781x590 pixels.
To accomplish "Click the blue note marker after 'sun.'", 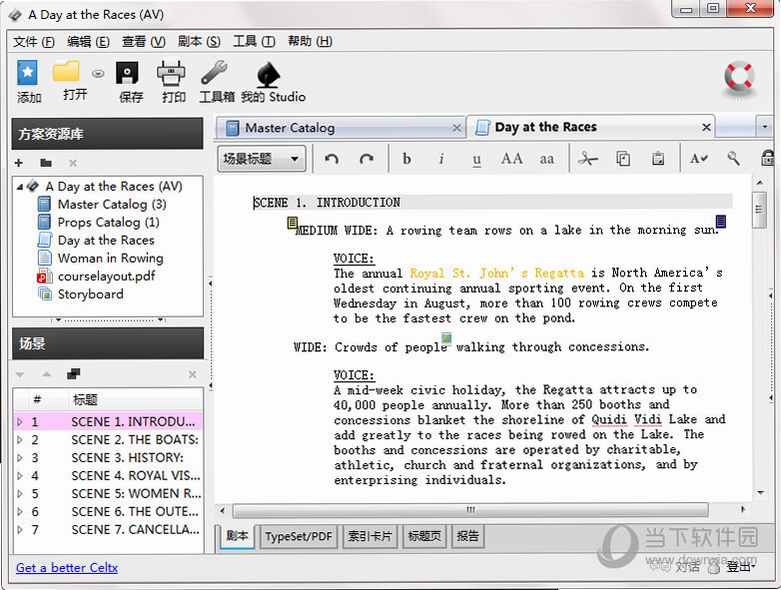I will (x=721, y=221).
